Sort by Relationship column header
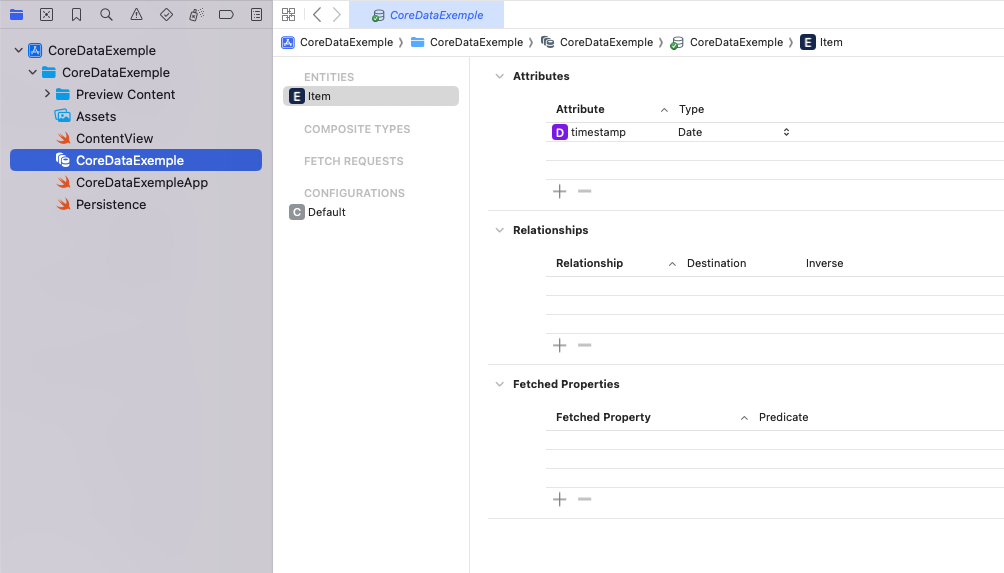The image size is (1004, 573). (x=589, y=263)
